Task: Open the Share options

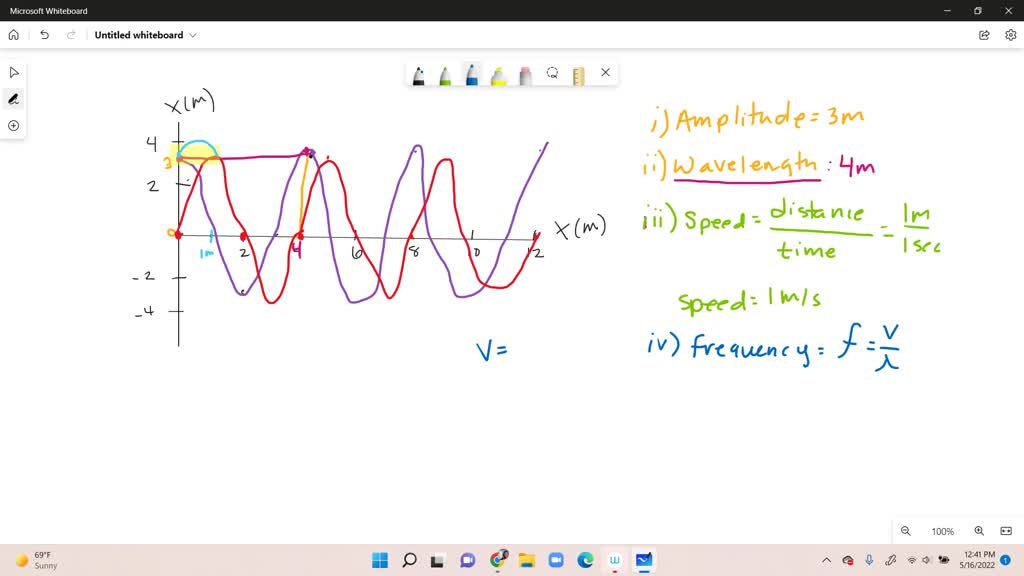Action: point(984,33)
